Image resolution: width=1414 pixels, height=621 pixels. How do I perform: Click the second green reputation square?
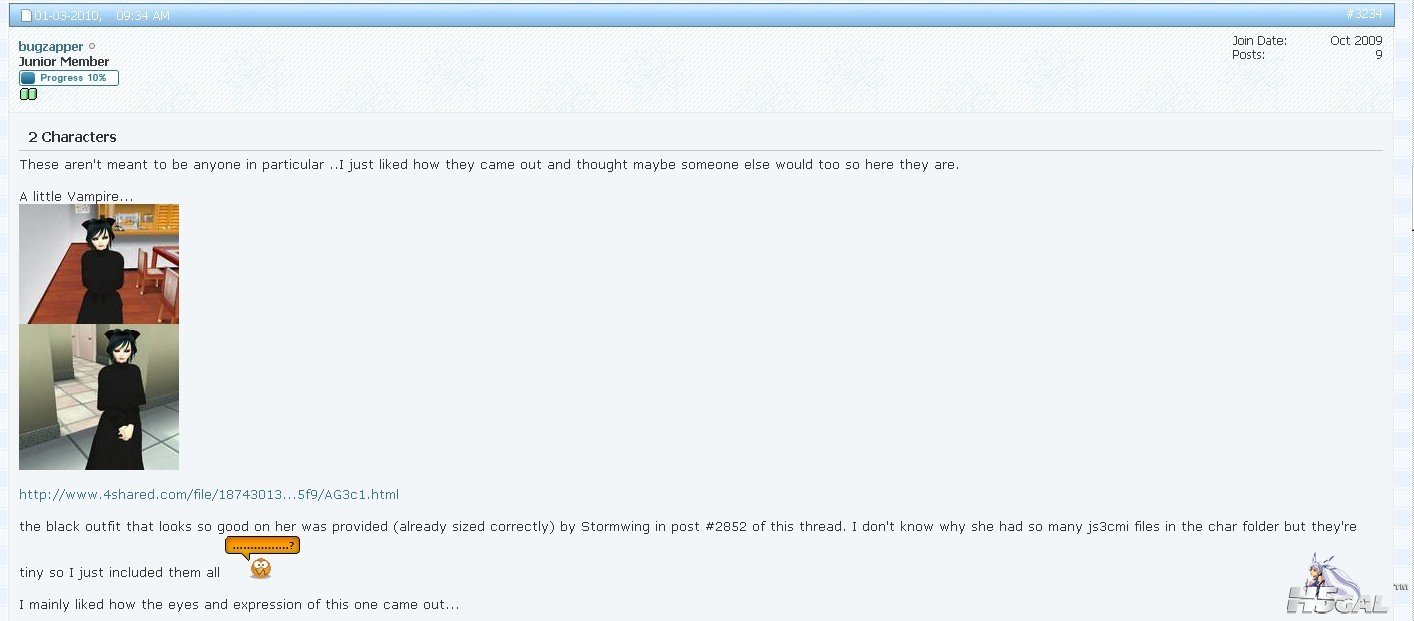tap(32, 94)
